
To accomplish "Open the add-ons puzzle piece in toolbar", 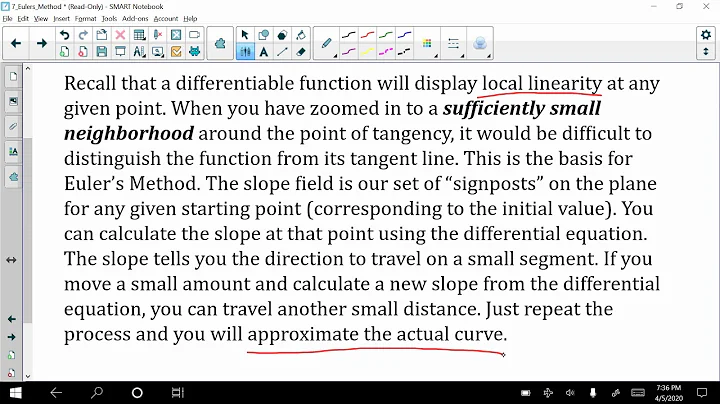I will (220, 44).
